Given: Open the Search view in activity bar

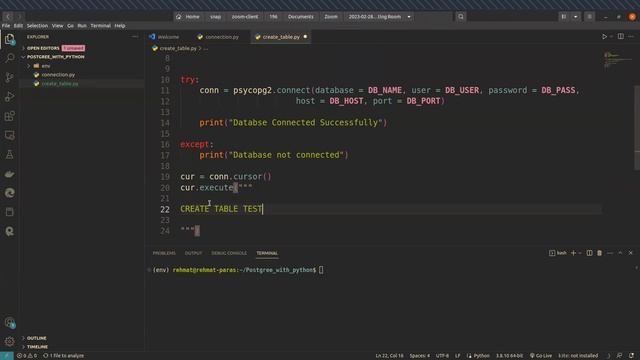Looking at the screenshot, I should 9,58.
